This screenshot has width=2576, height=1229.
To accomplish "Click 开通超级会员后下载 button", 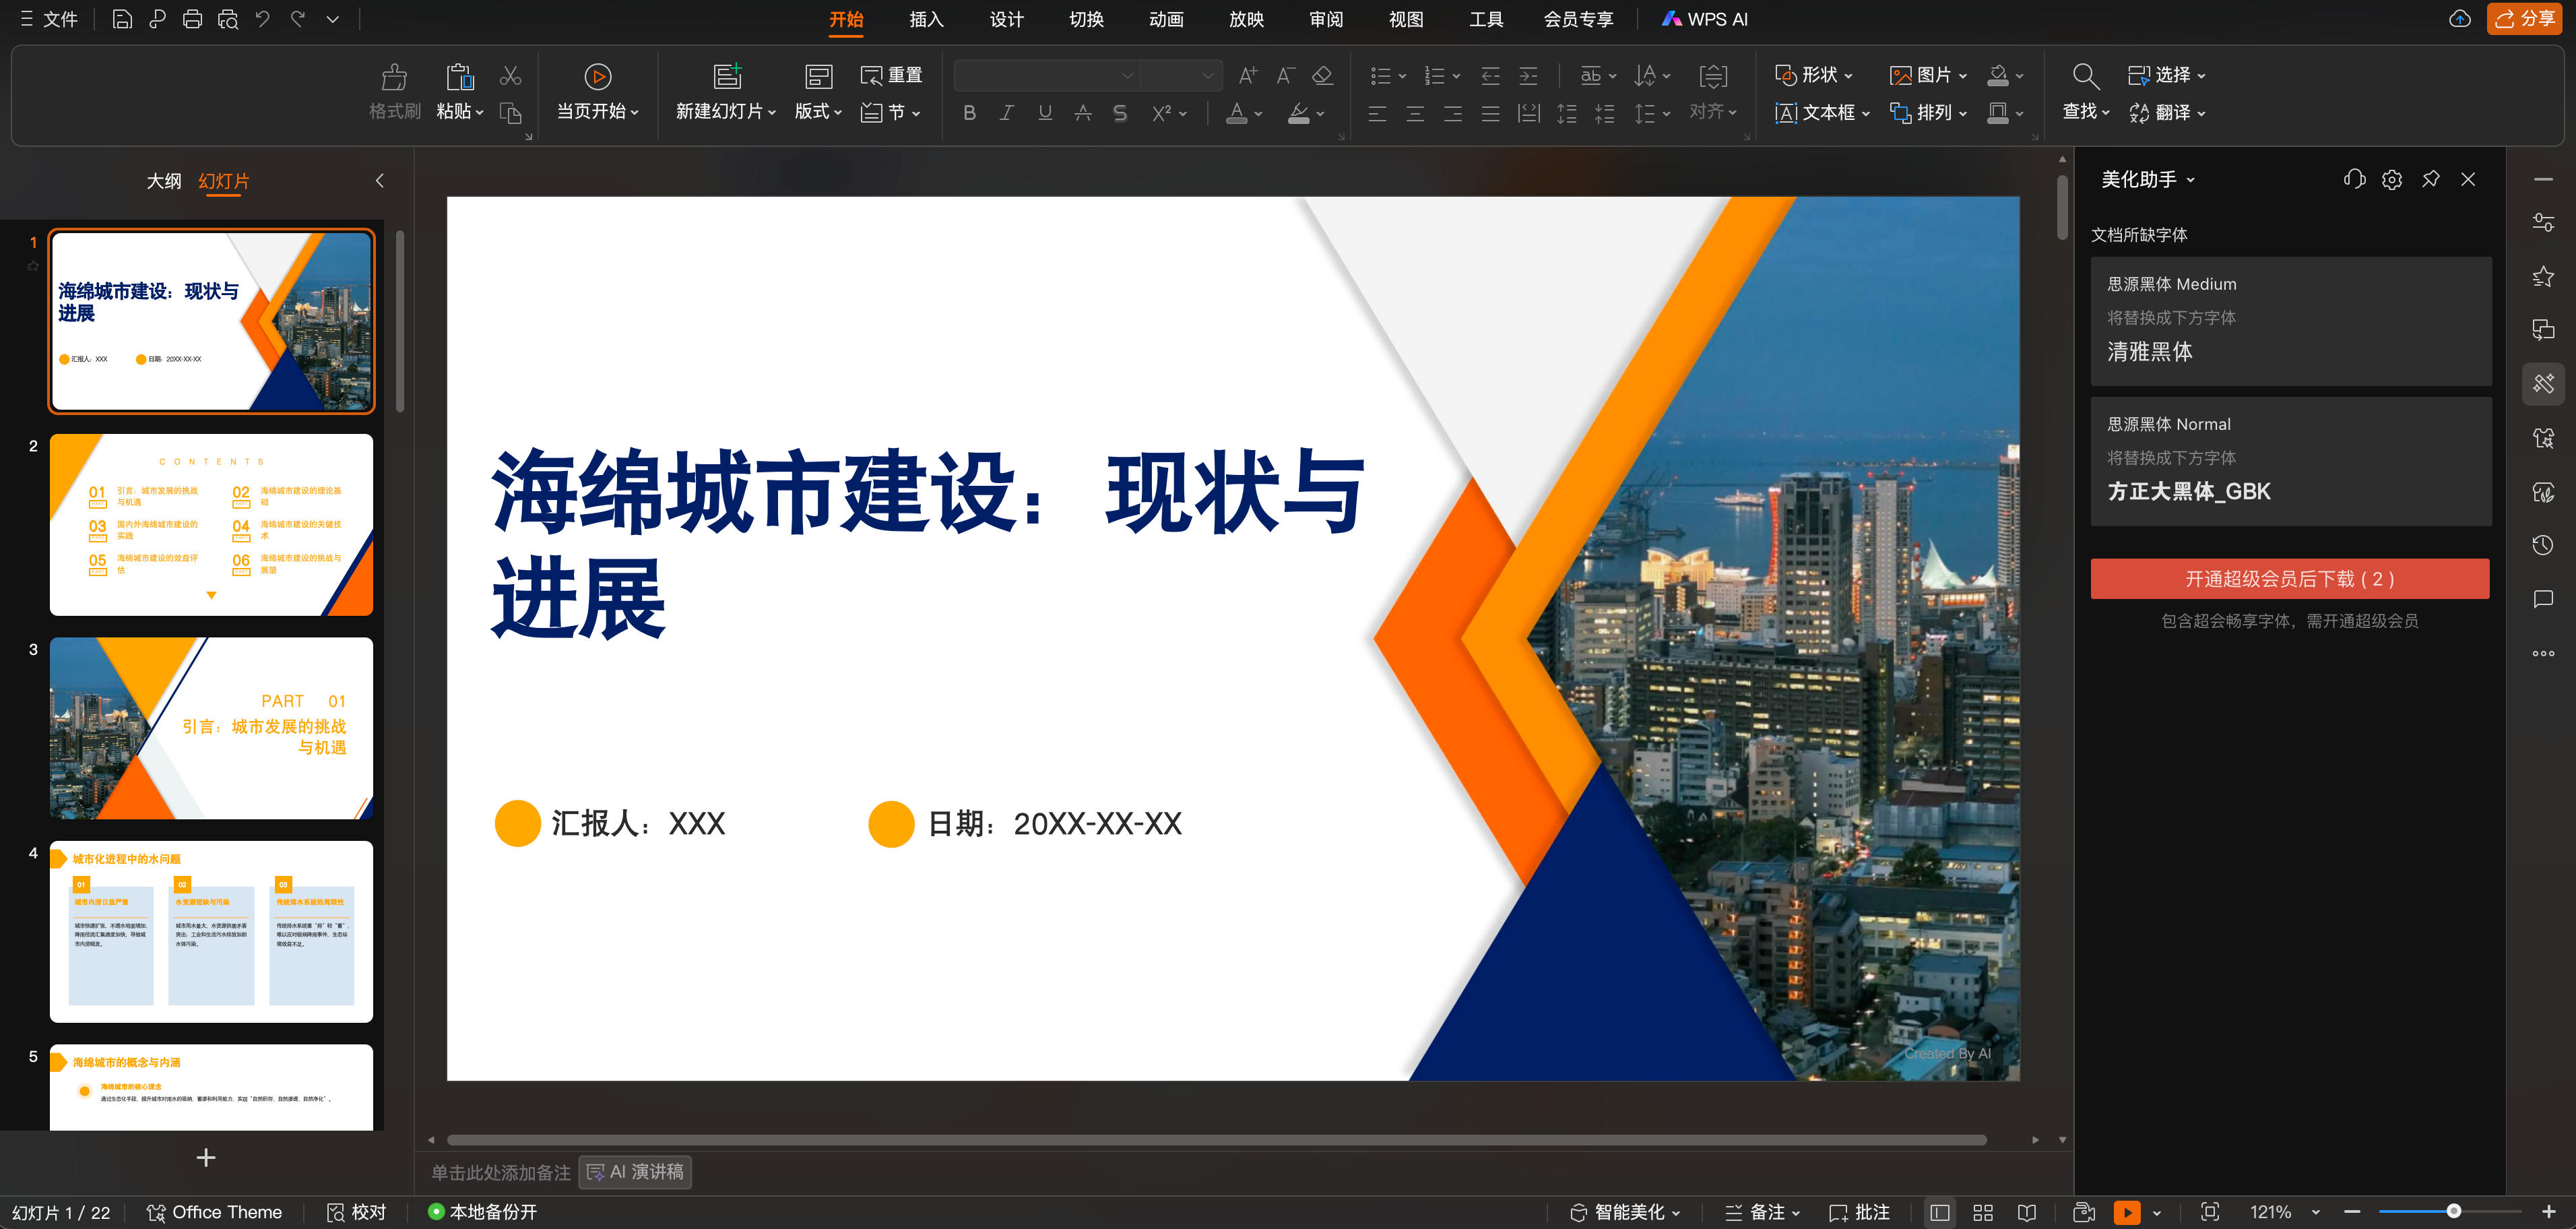I will click(x=2289, y=579).
